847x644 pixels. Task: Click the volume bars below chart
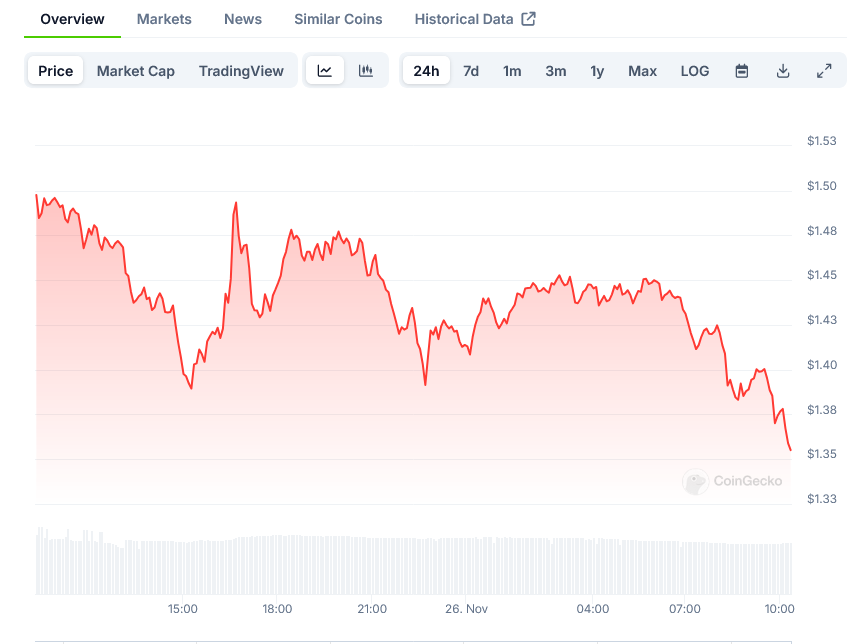pos(400,565)
